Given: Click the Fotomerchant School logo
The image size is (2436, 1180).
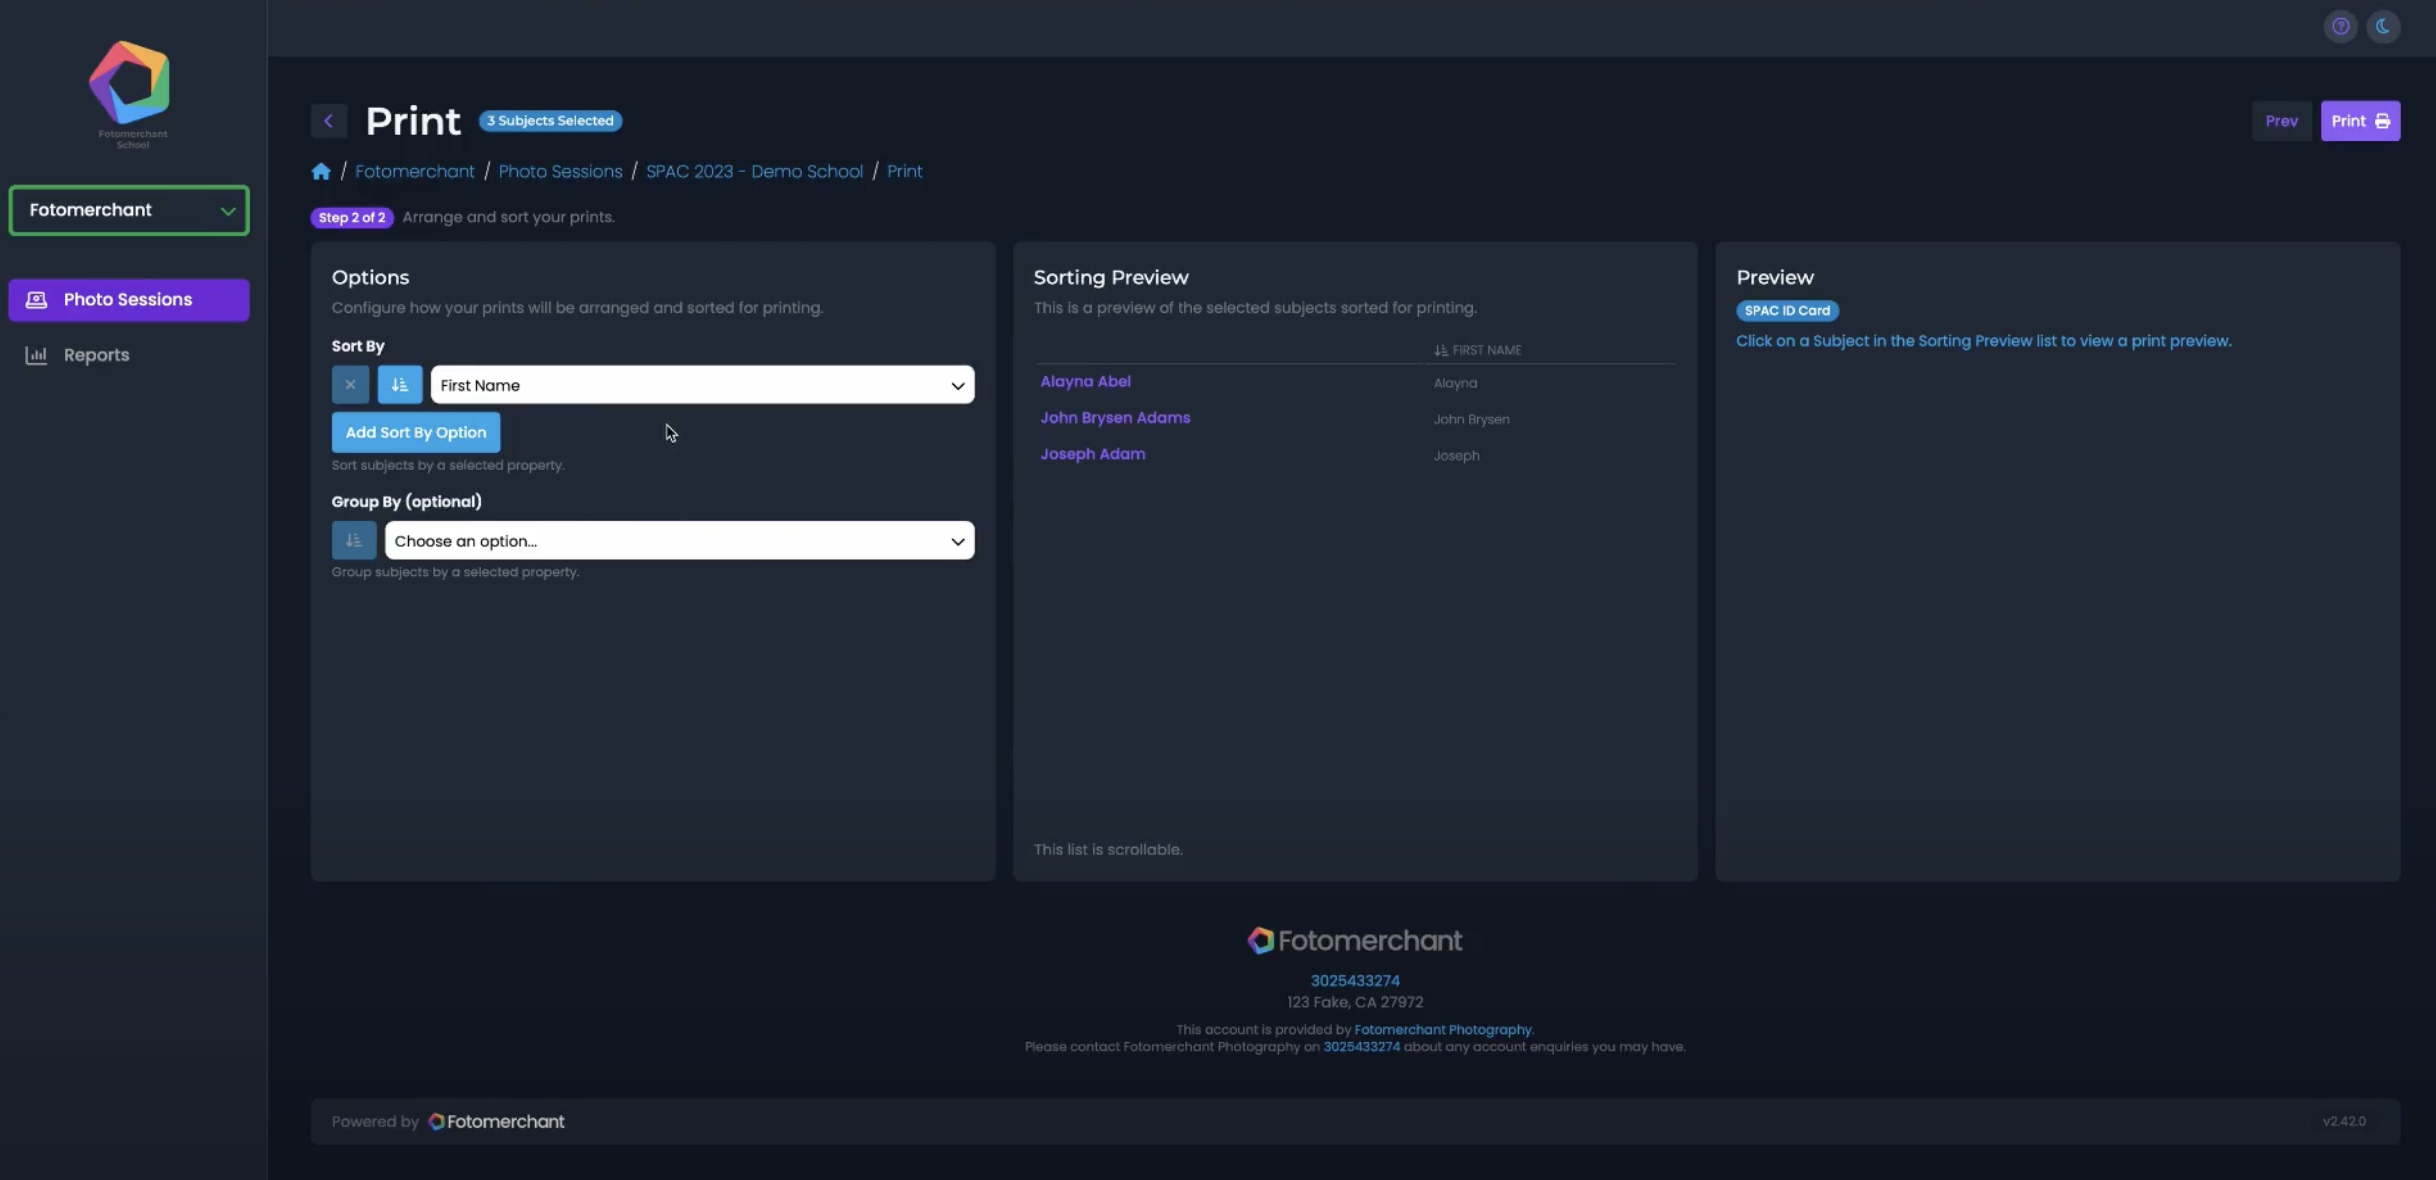Looking at the screenshot, I should coord(130,95).
